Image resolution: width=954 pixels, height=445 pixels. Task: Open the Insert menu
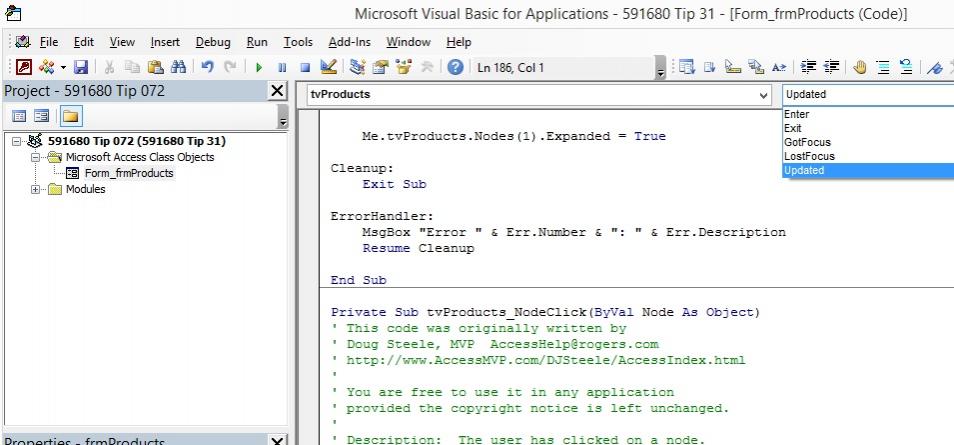point(165,42)
